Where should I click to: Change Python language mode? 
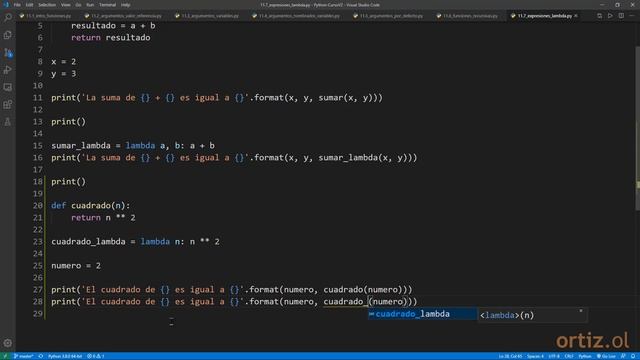(585, 356)
